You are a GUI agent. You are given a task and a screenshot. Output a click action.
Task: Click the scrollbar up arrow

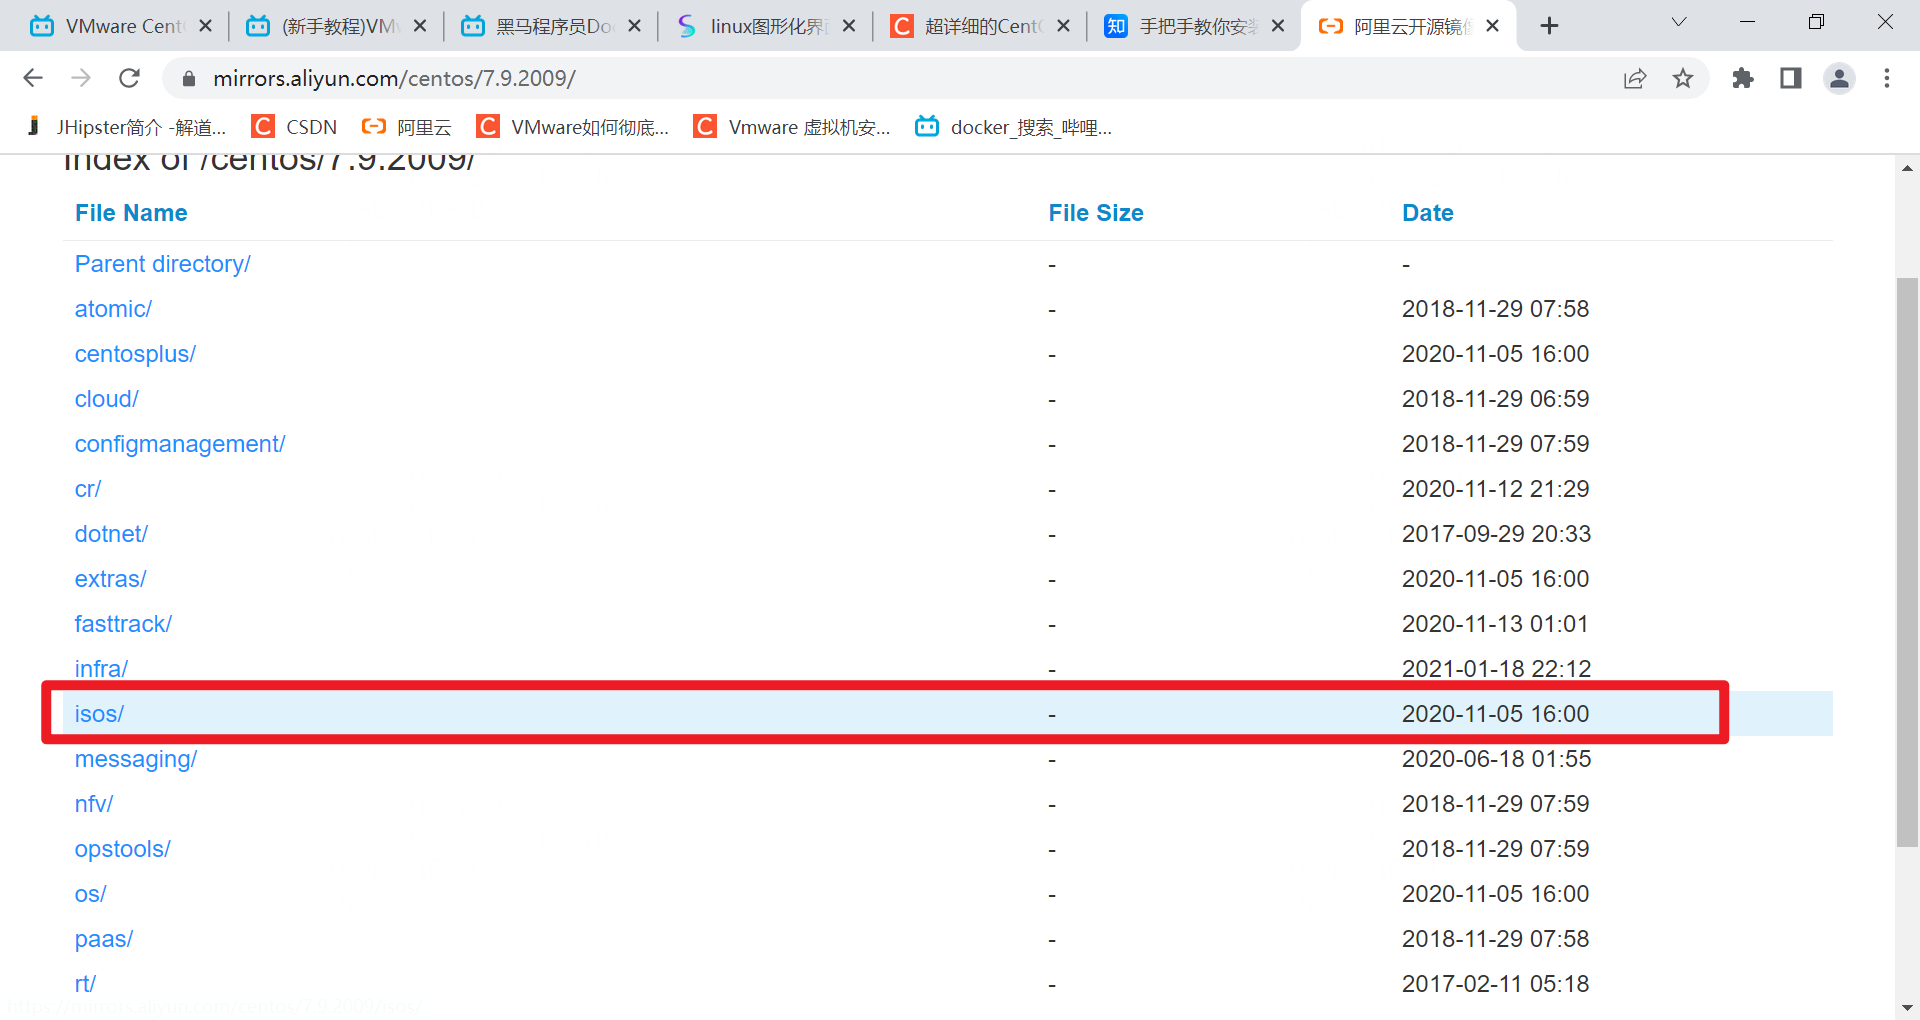(1907, 168)
